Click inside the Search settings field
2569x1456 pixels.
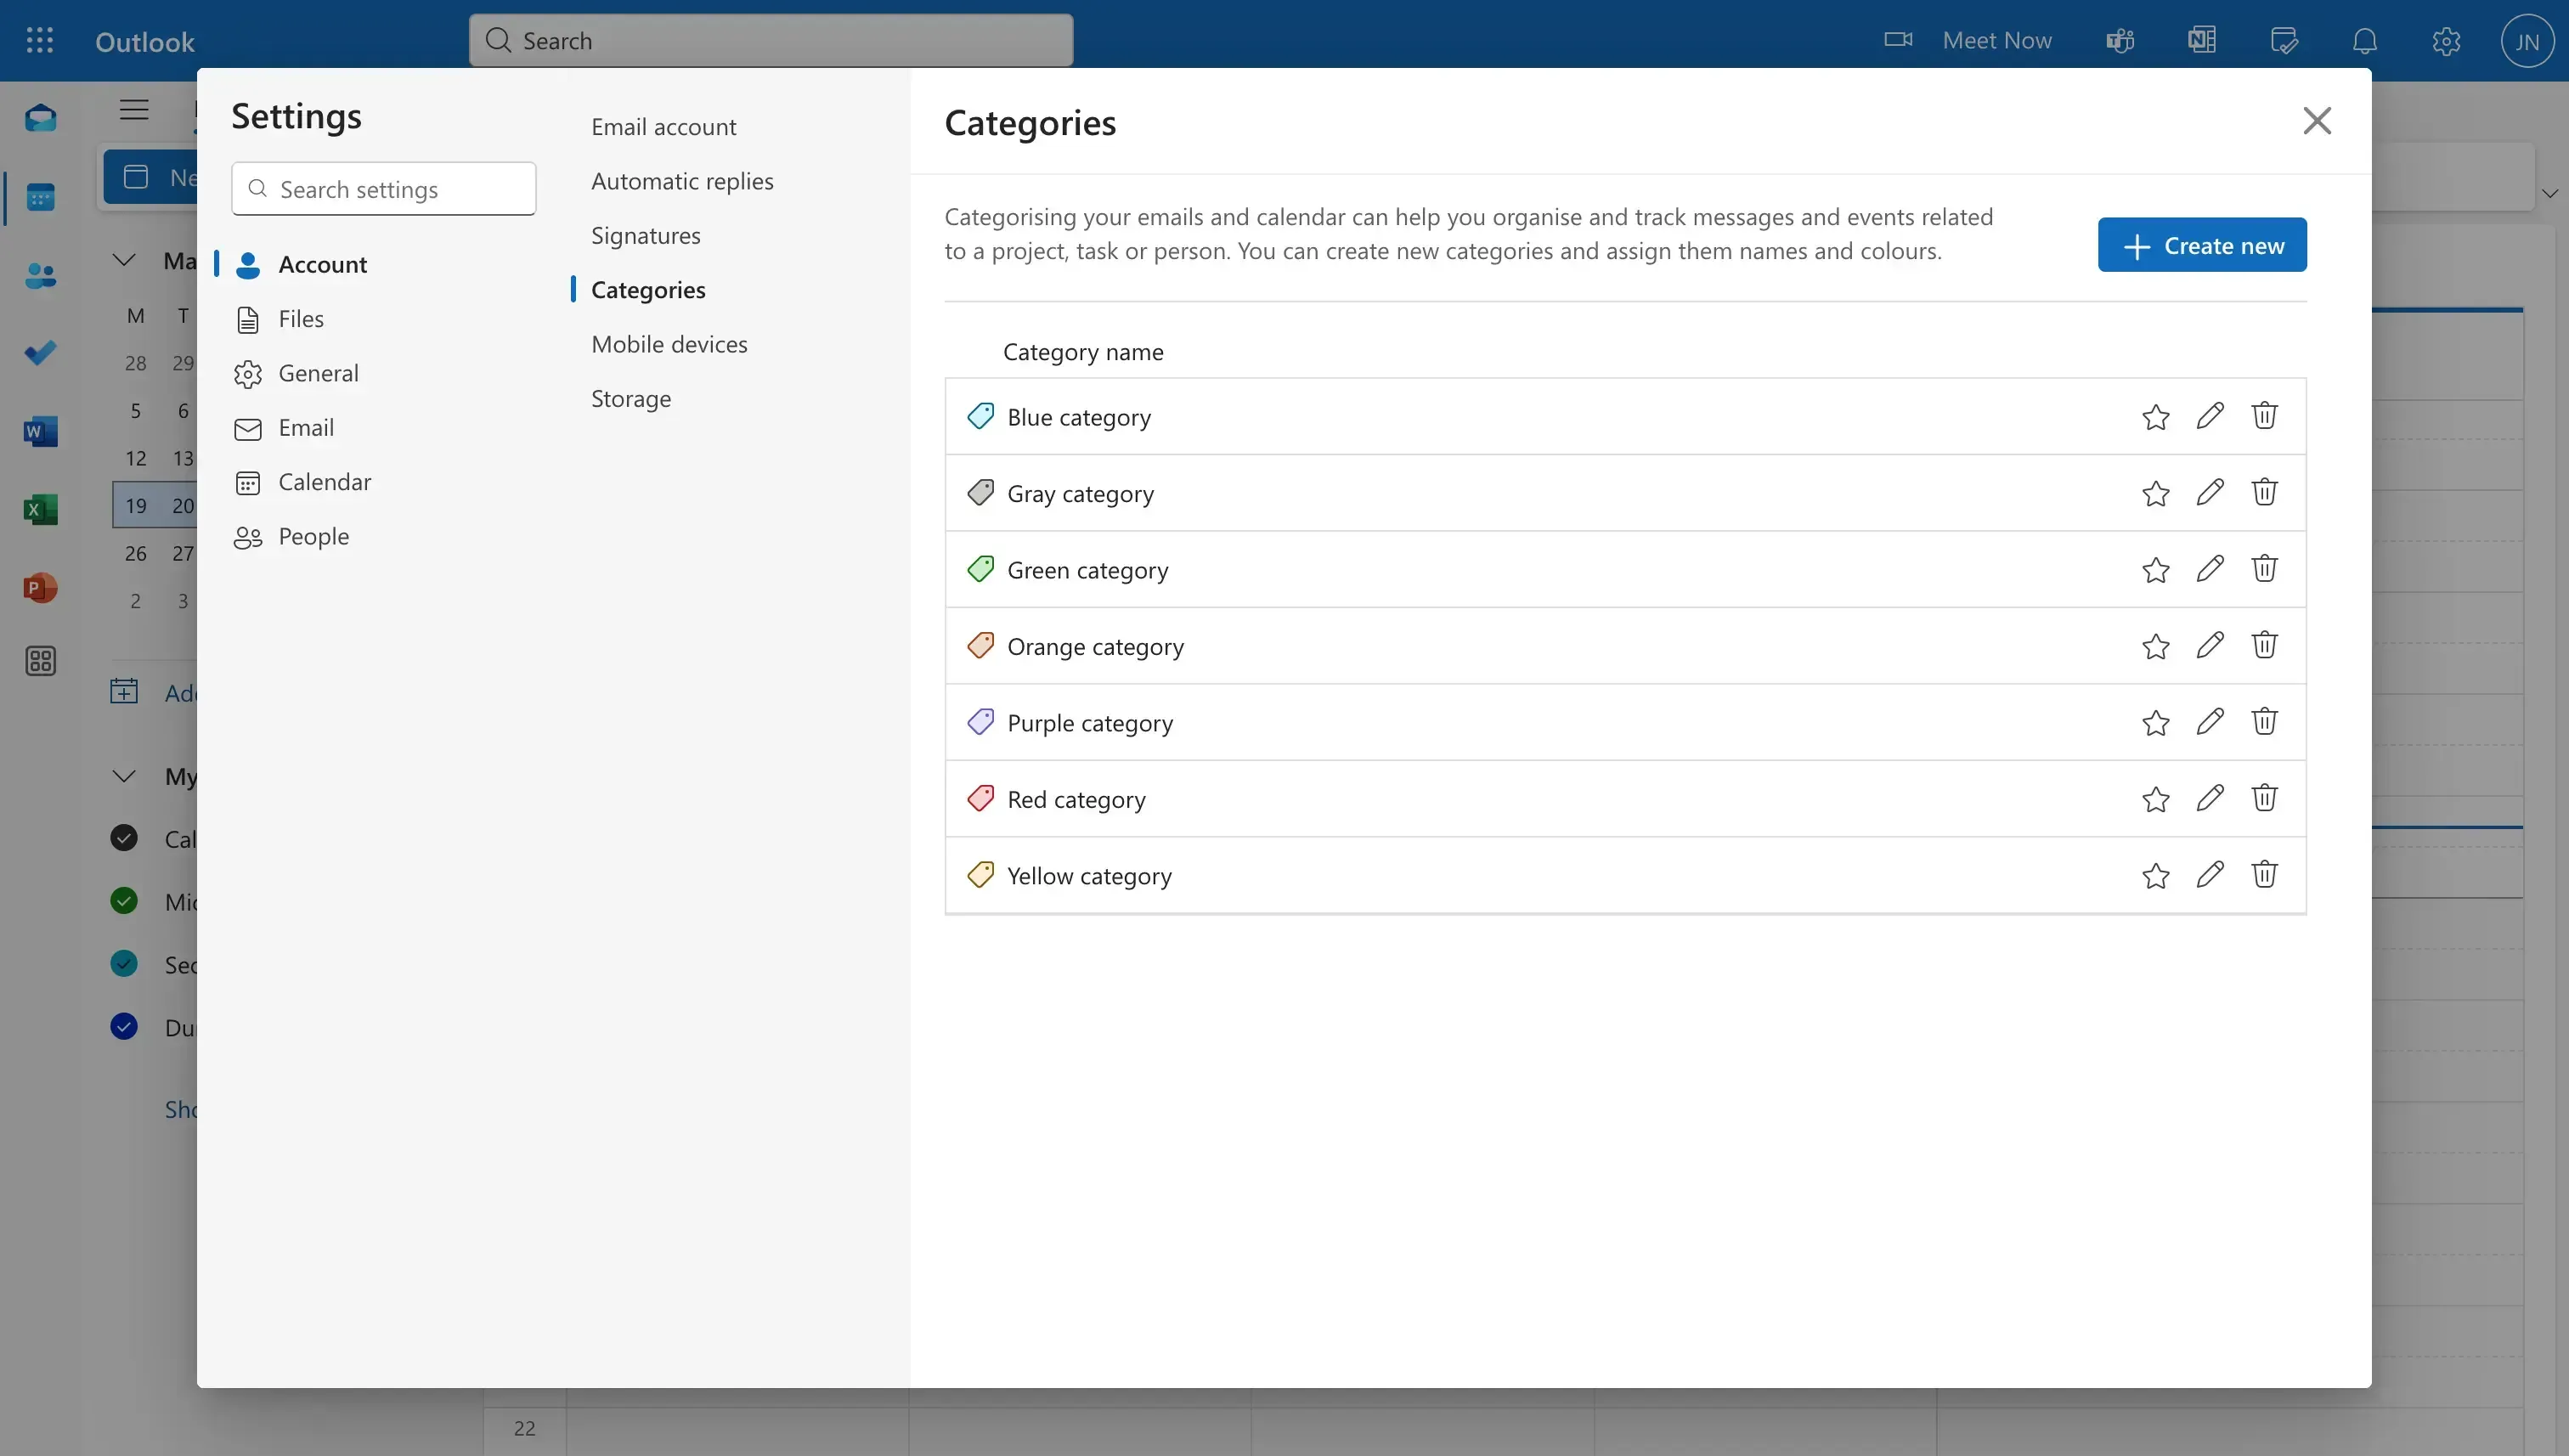click(x=383, y=188)
